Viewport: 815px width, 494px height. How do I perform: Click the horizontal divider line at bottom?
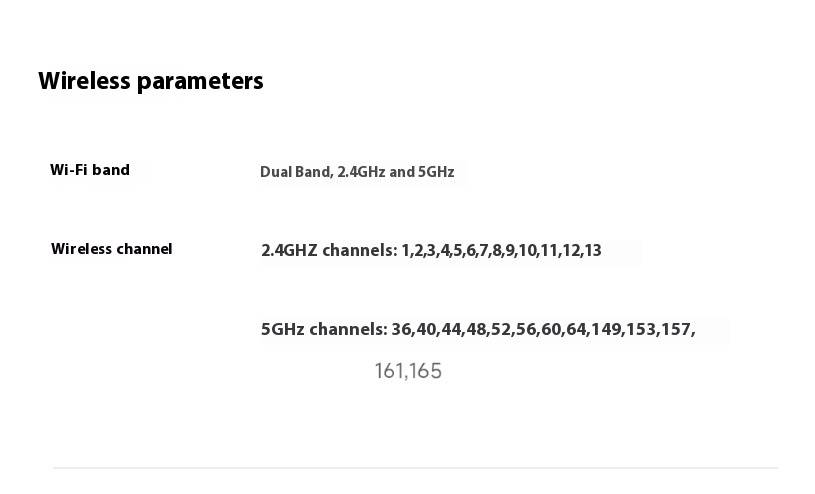[415, 468]
